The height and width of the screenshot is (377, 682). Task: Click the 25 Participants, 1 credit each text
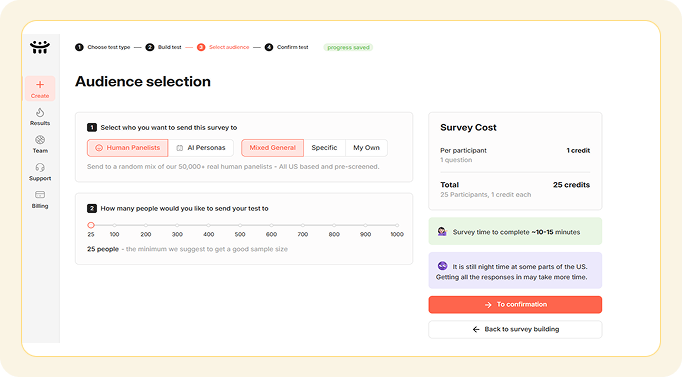pyautogui.click(x=485, y=195)
